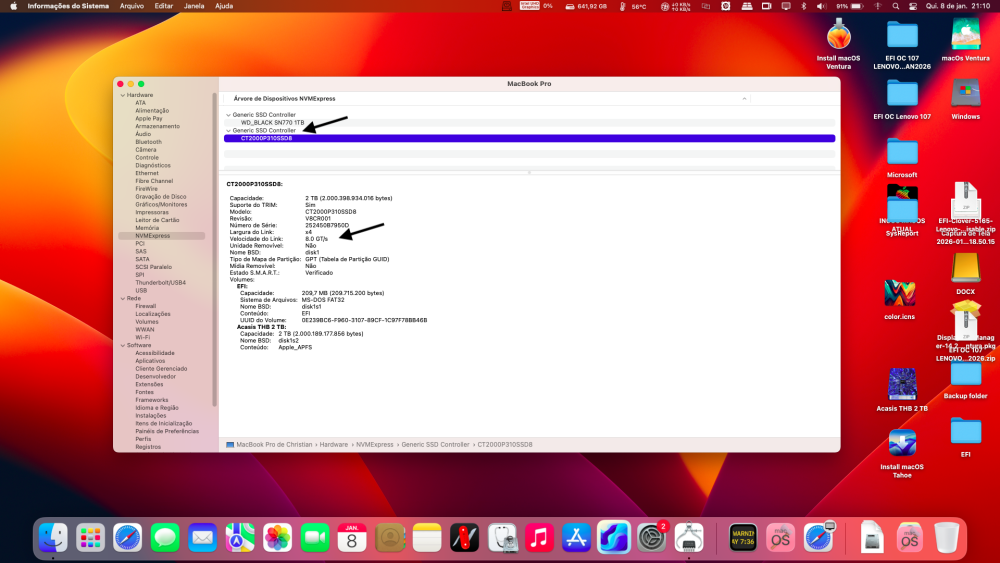Image resolution: width=1000 pixels, height=563 pixels.
Task: Click System Information icon in the Dock
Action: coord(689,538)
